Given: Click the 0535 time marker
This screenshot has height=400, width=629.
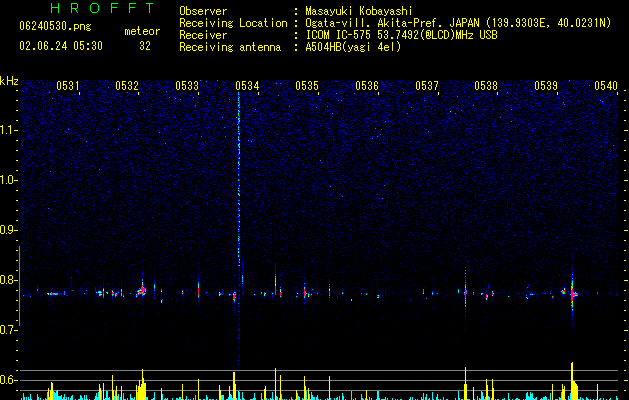Looking at the screenshot, I should tap(307, 86).
